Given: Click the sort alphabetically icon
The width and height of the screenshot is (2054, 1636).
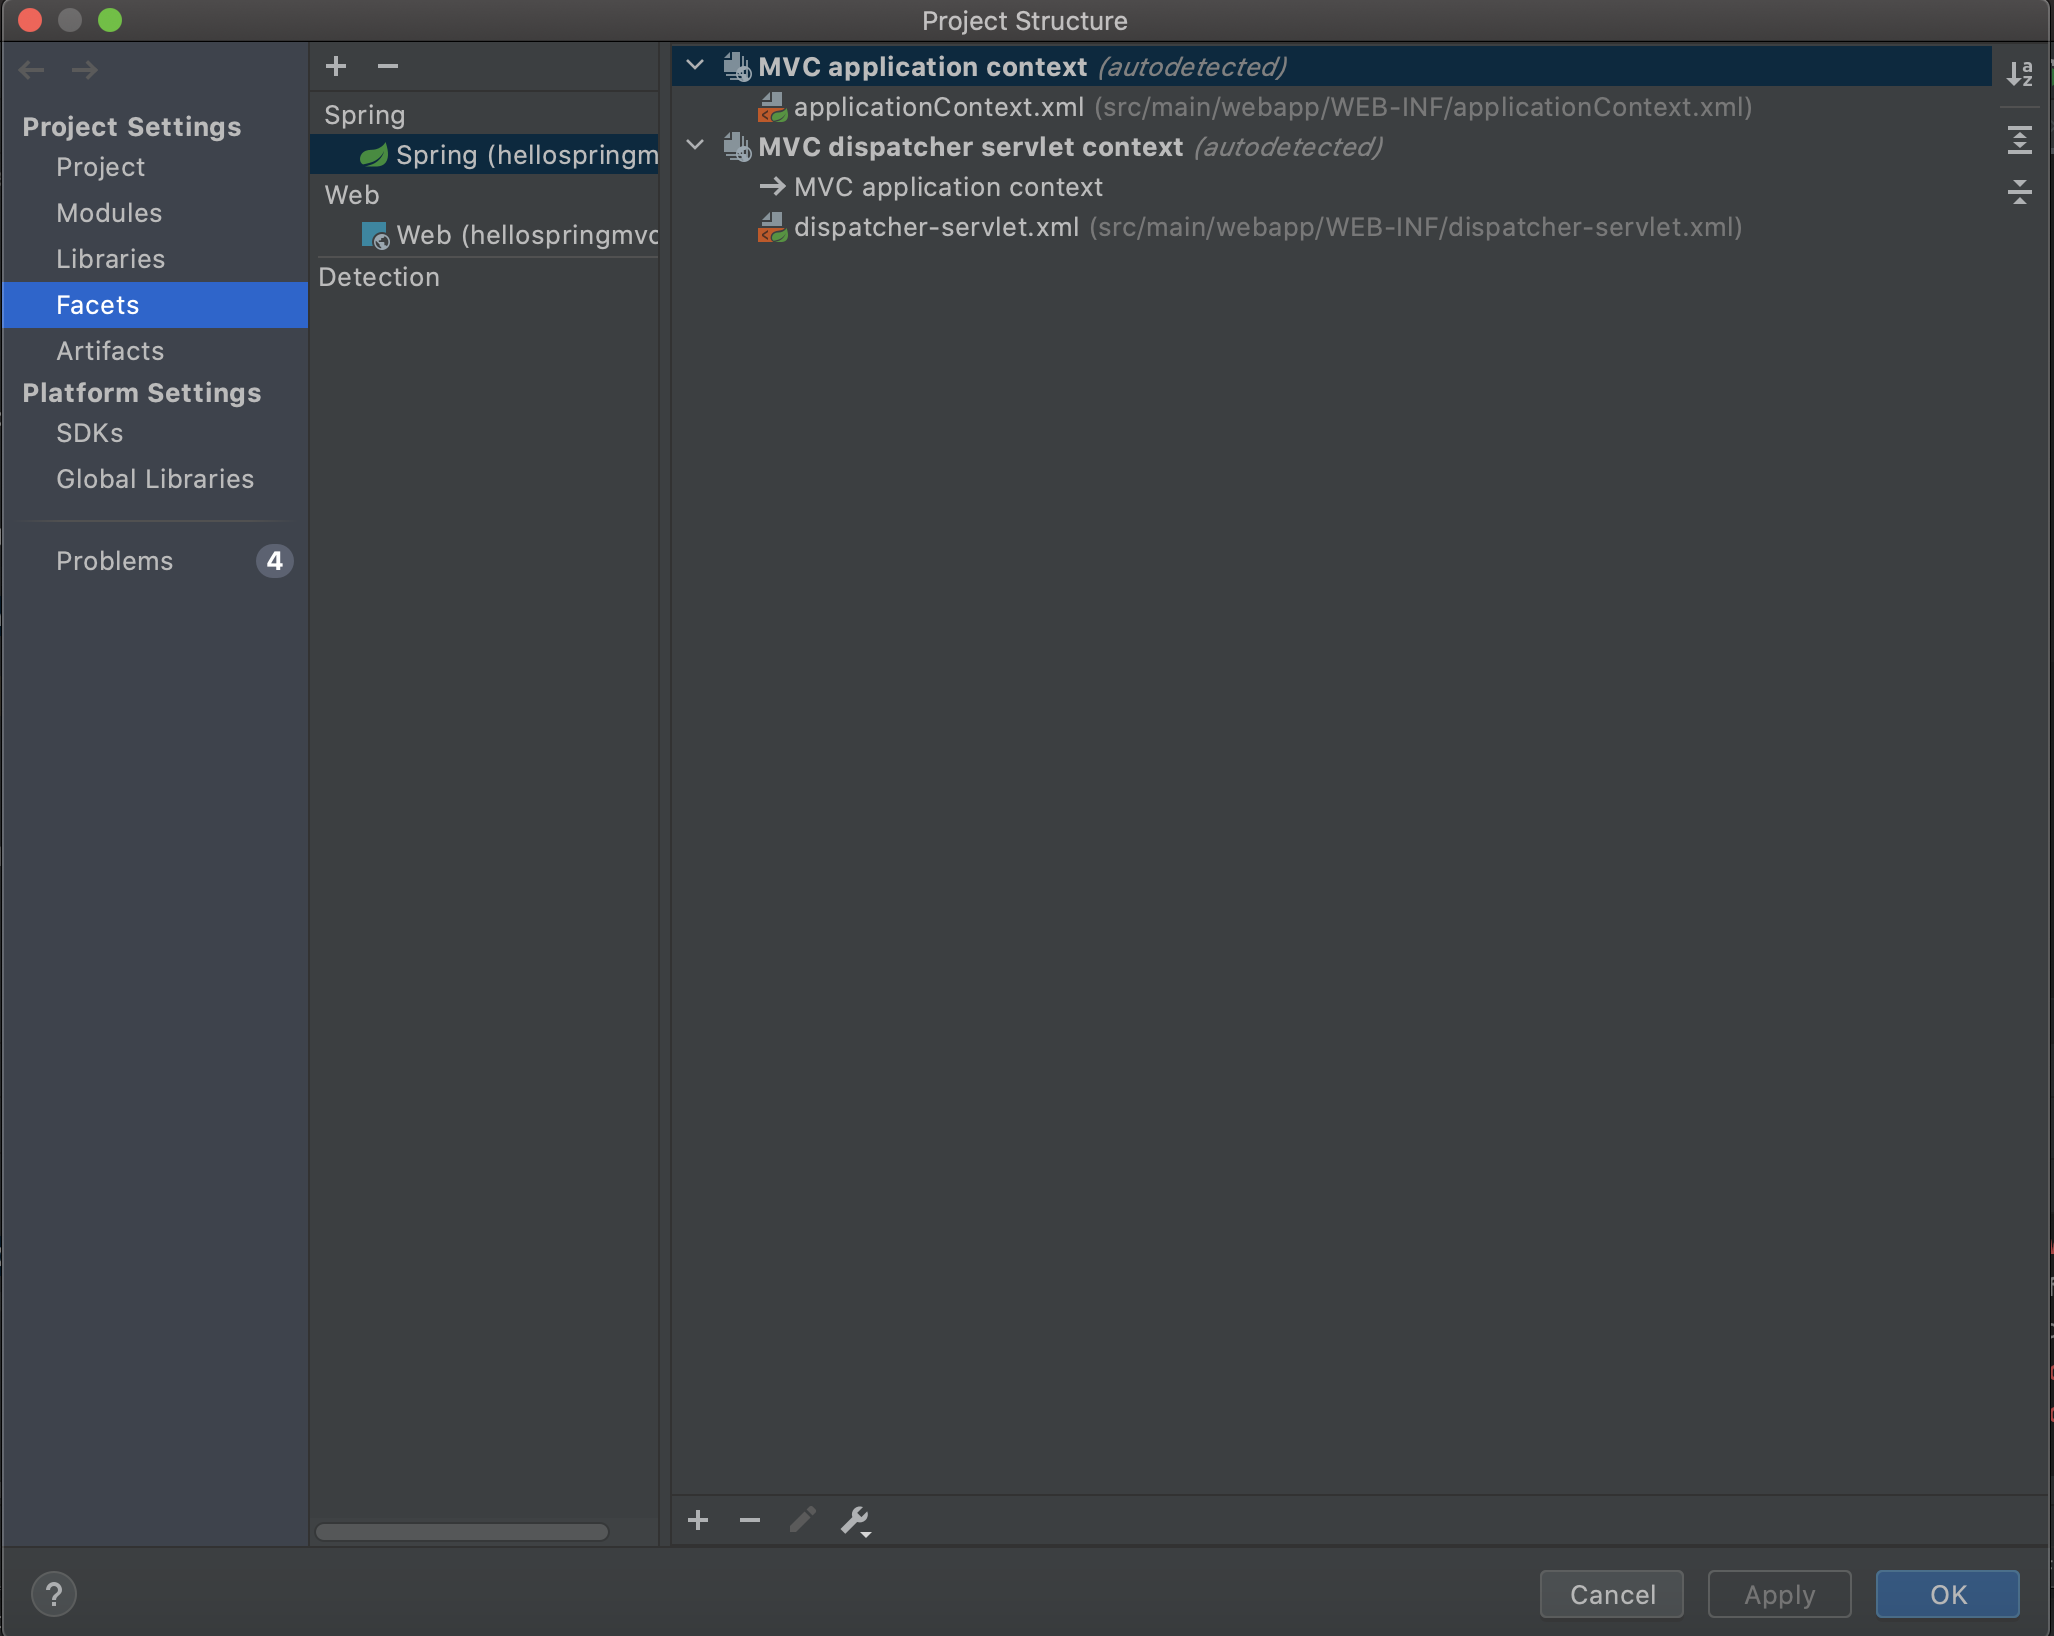Looking at the screenshot, I should click(2019, 72).
